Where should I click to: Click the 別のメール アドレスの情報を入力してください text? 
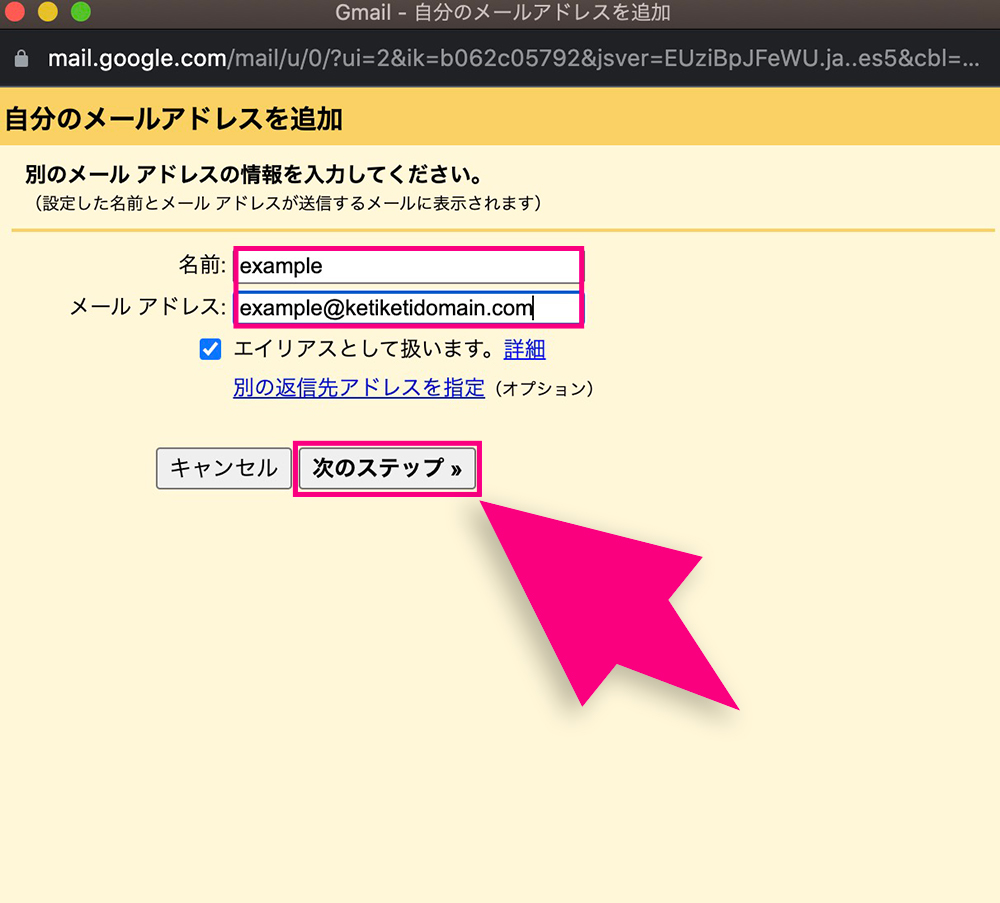pos(254,174)
